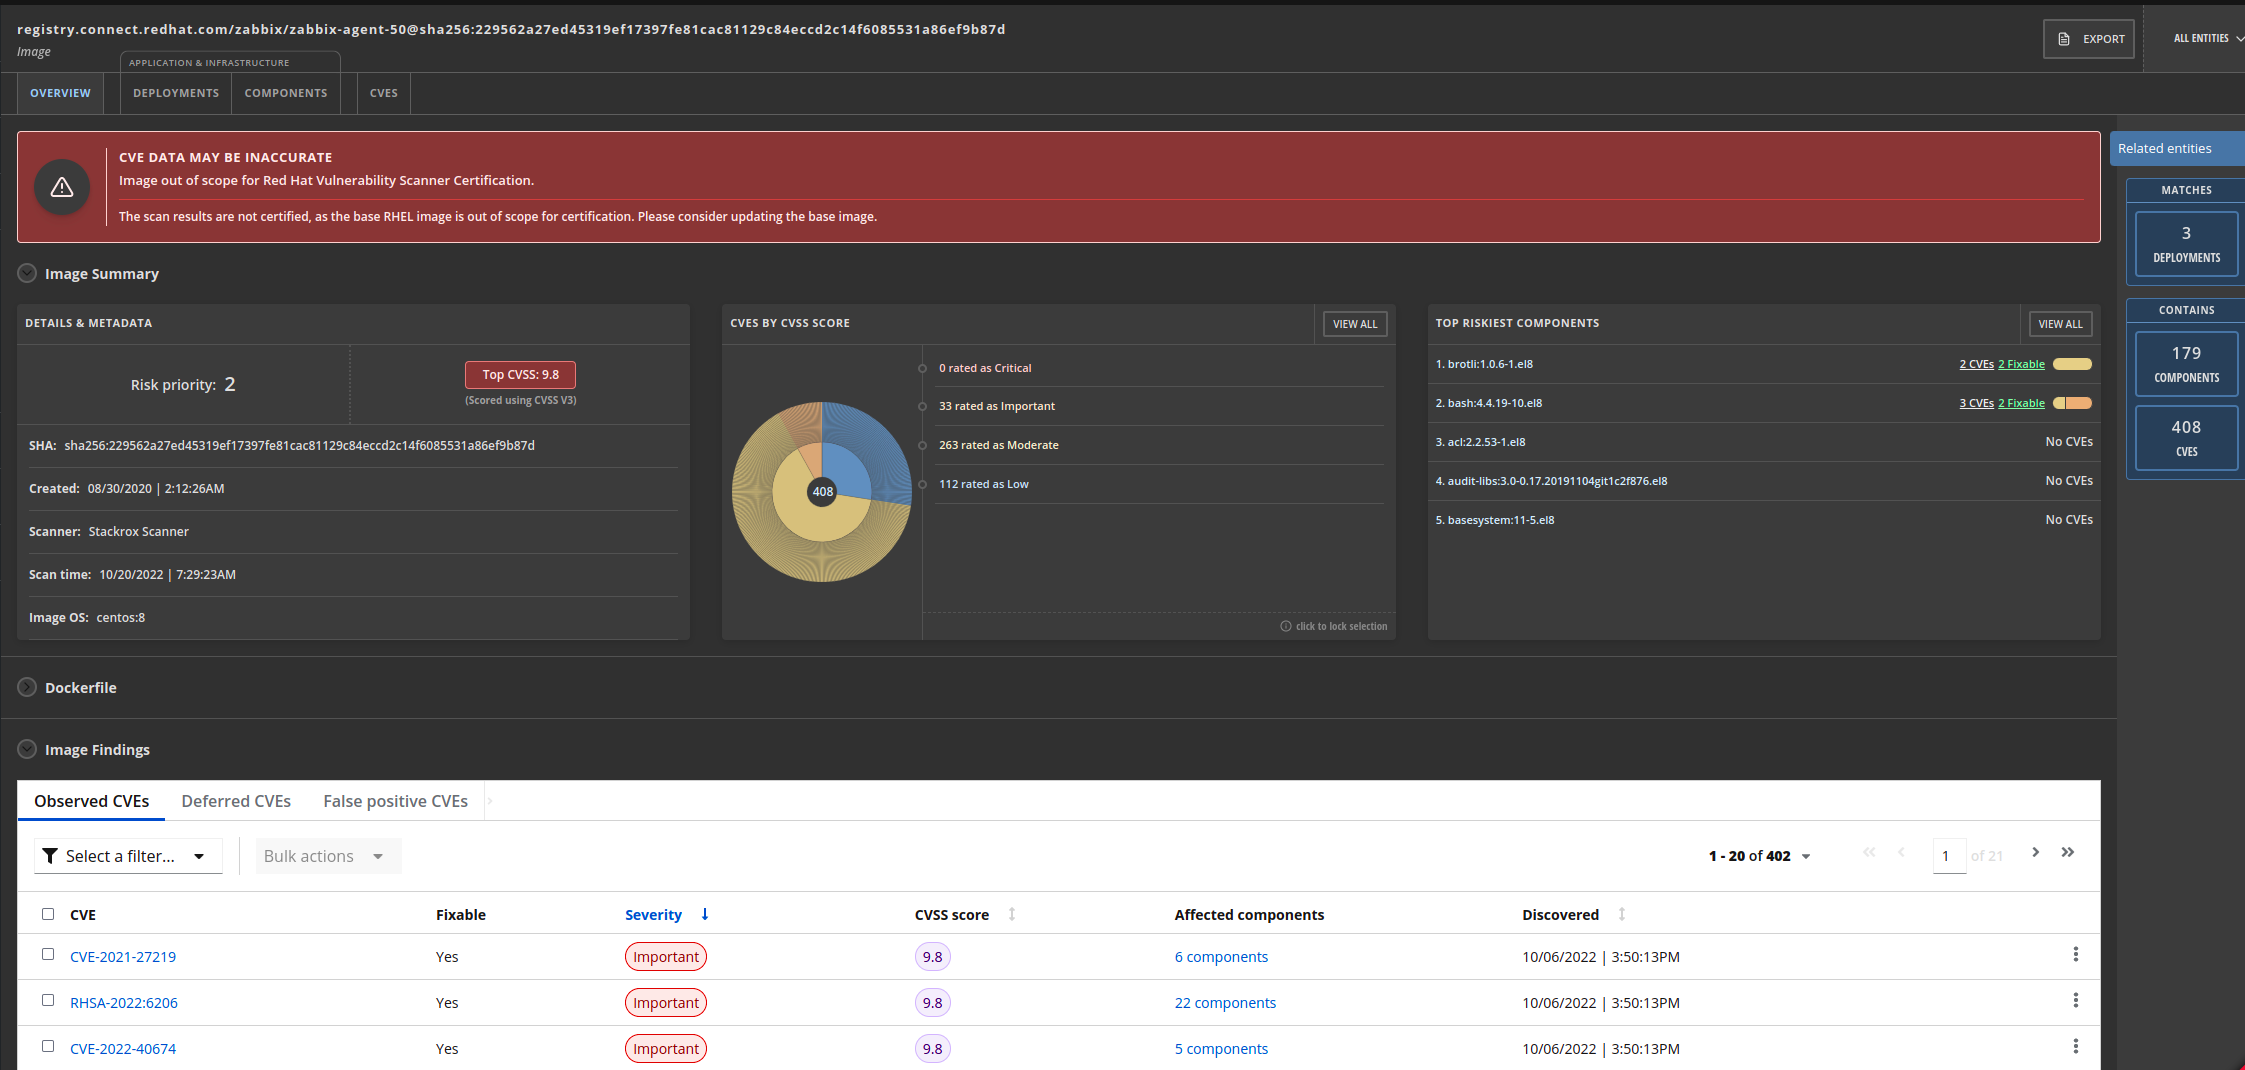Collapse the Image Findings section
Image resolution: width=2245 pixels, height=1070 pixels.
27,749
